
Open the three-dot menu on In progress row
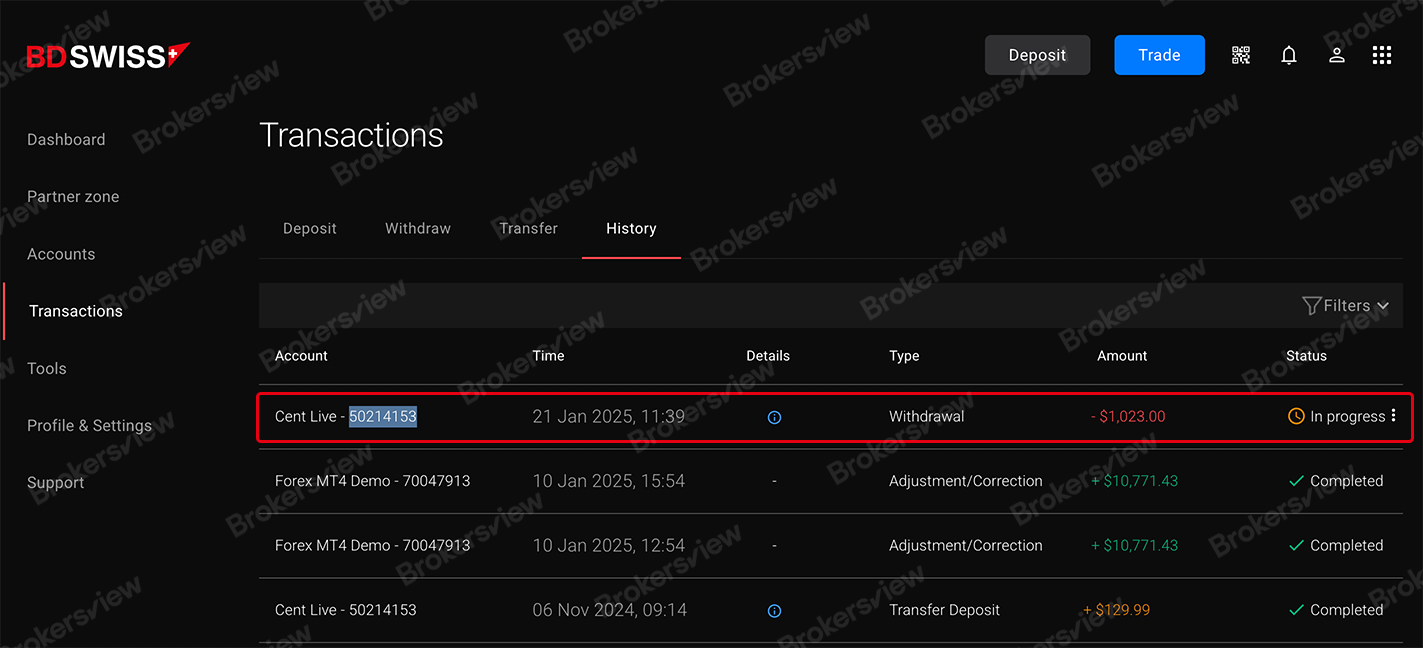pyautogui.click(x=1394, y=416)
